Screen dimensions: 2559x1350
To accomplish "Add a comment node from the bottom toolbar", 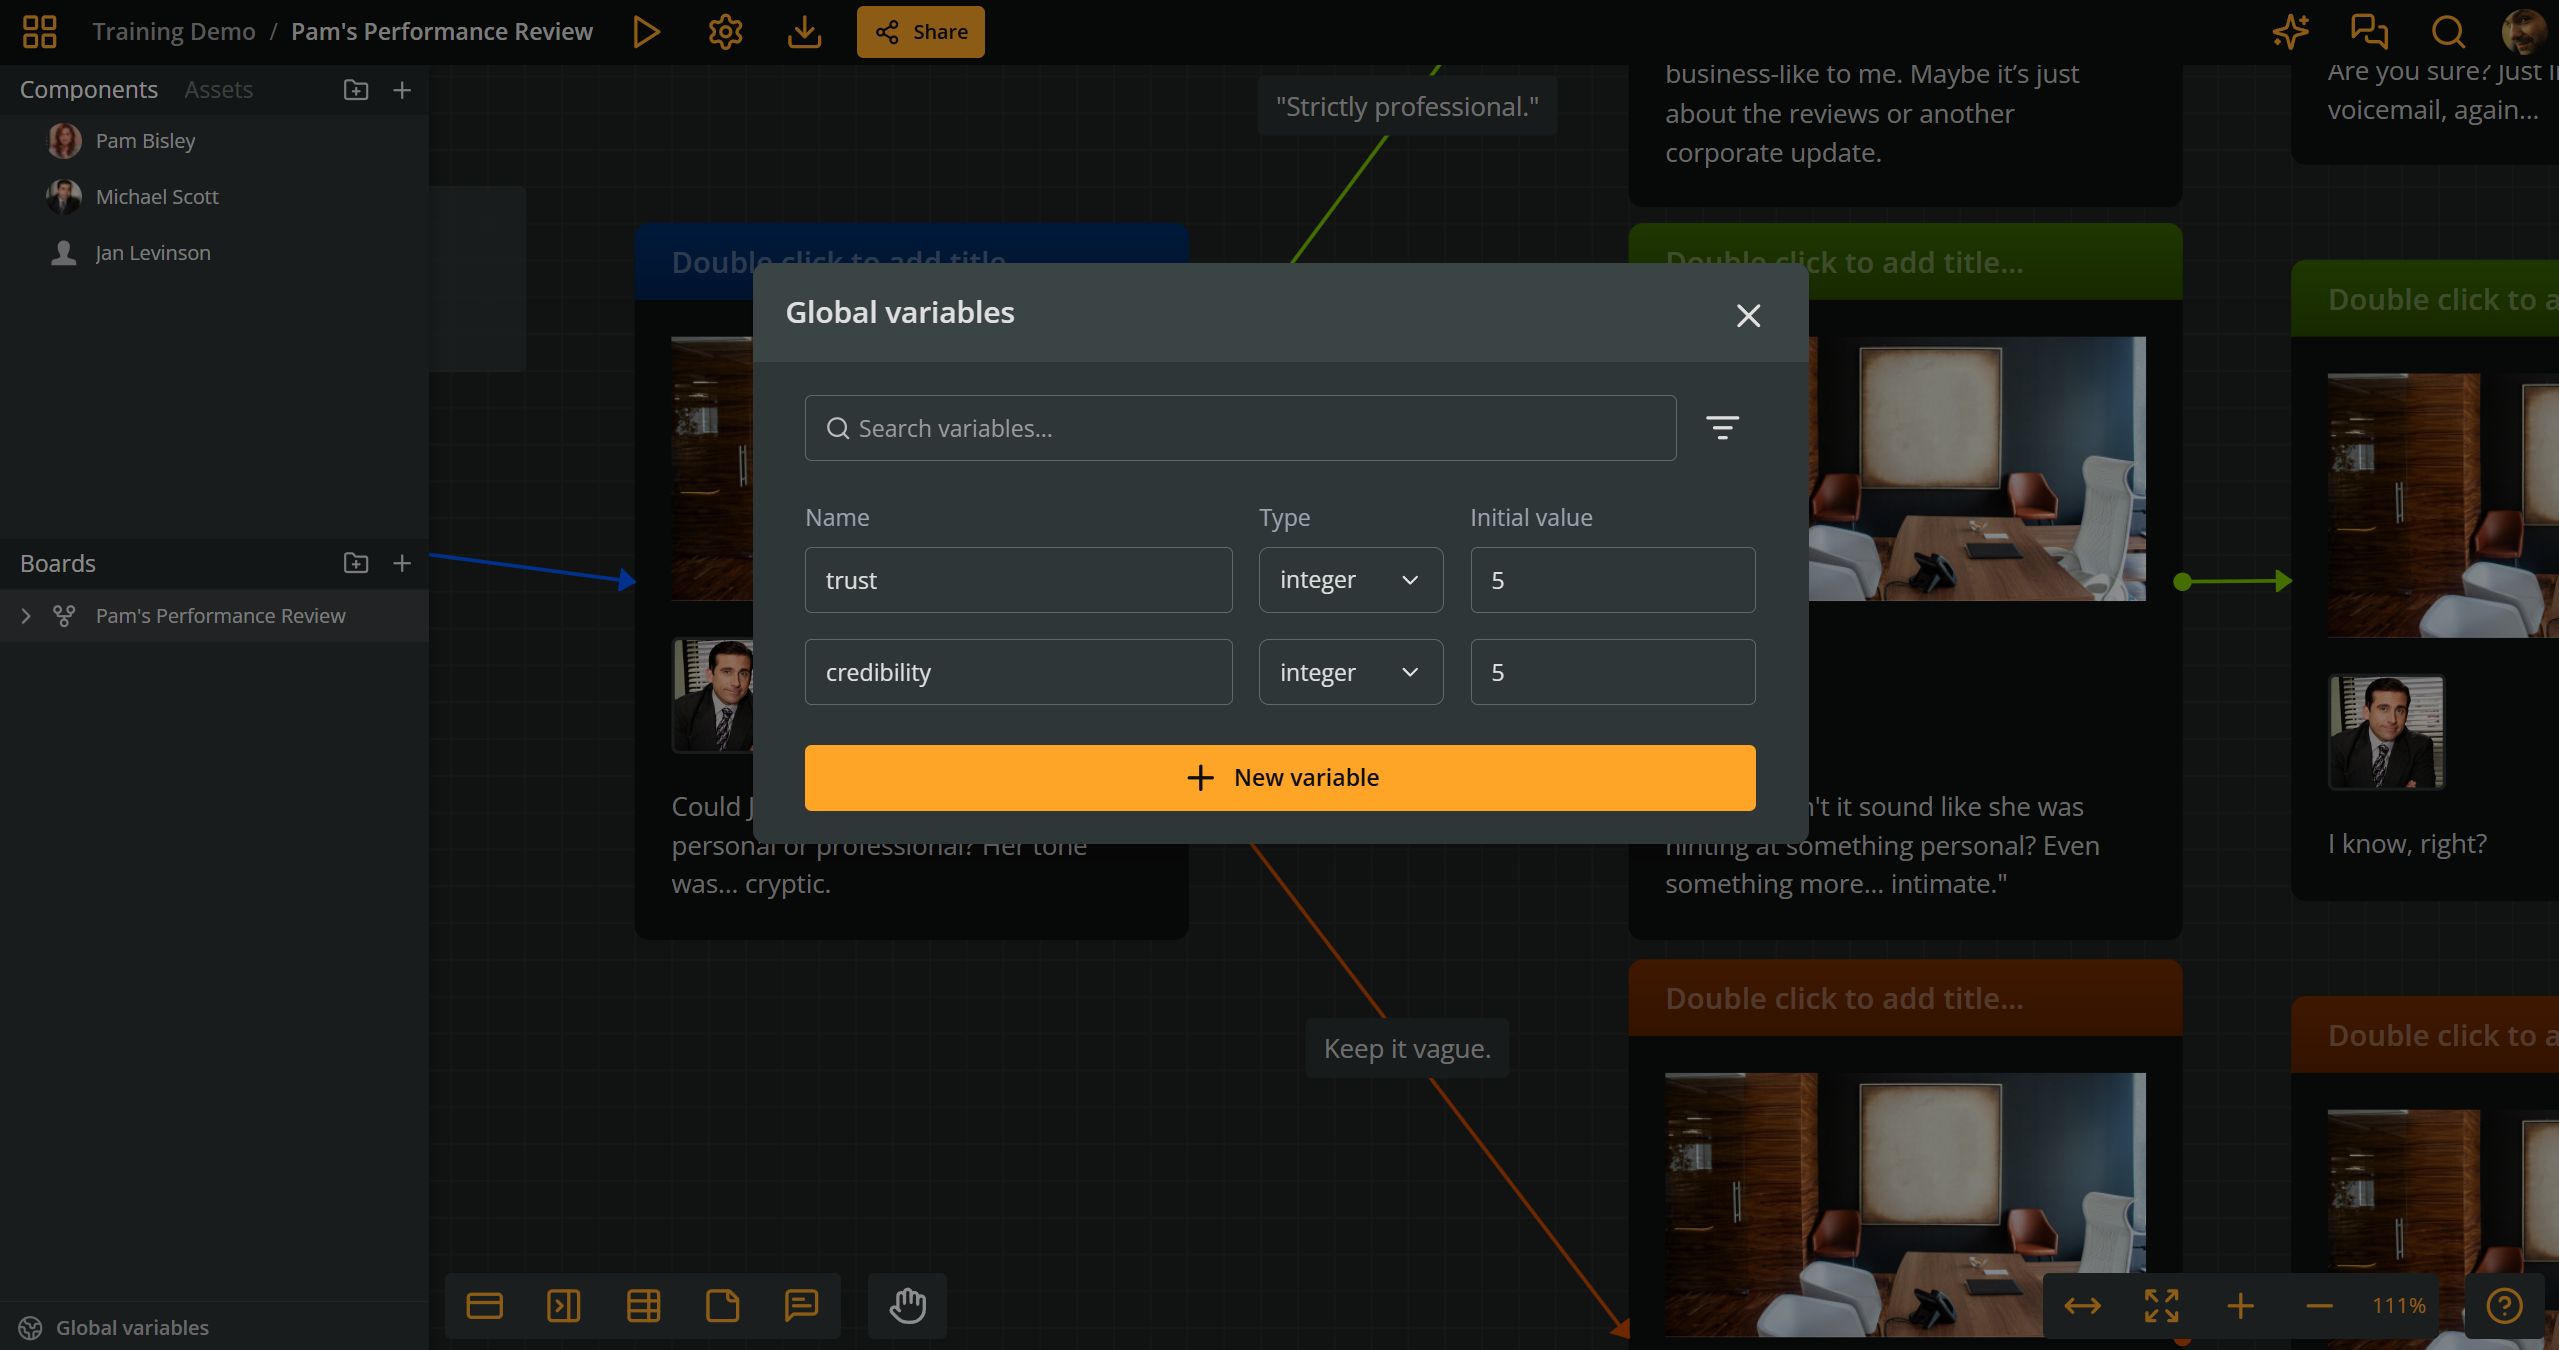I will pyautogui.click(x=802, y=1305).
